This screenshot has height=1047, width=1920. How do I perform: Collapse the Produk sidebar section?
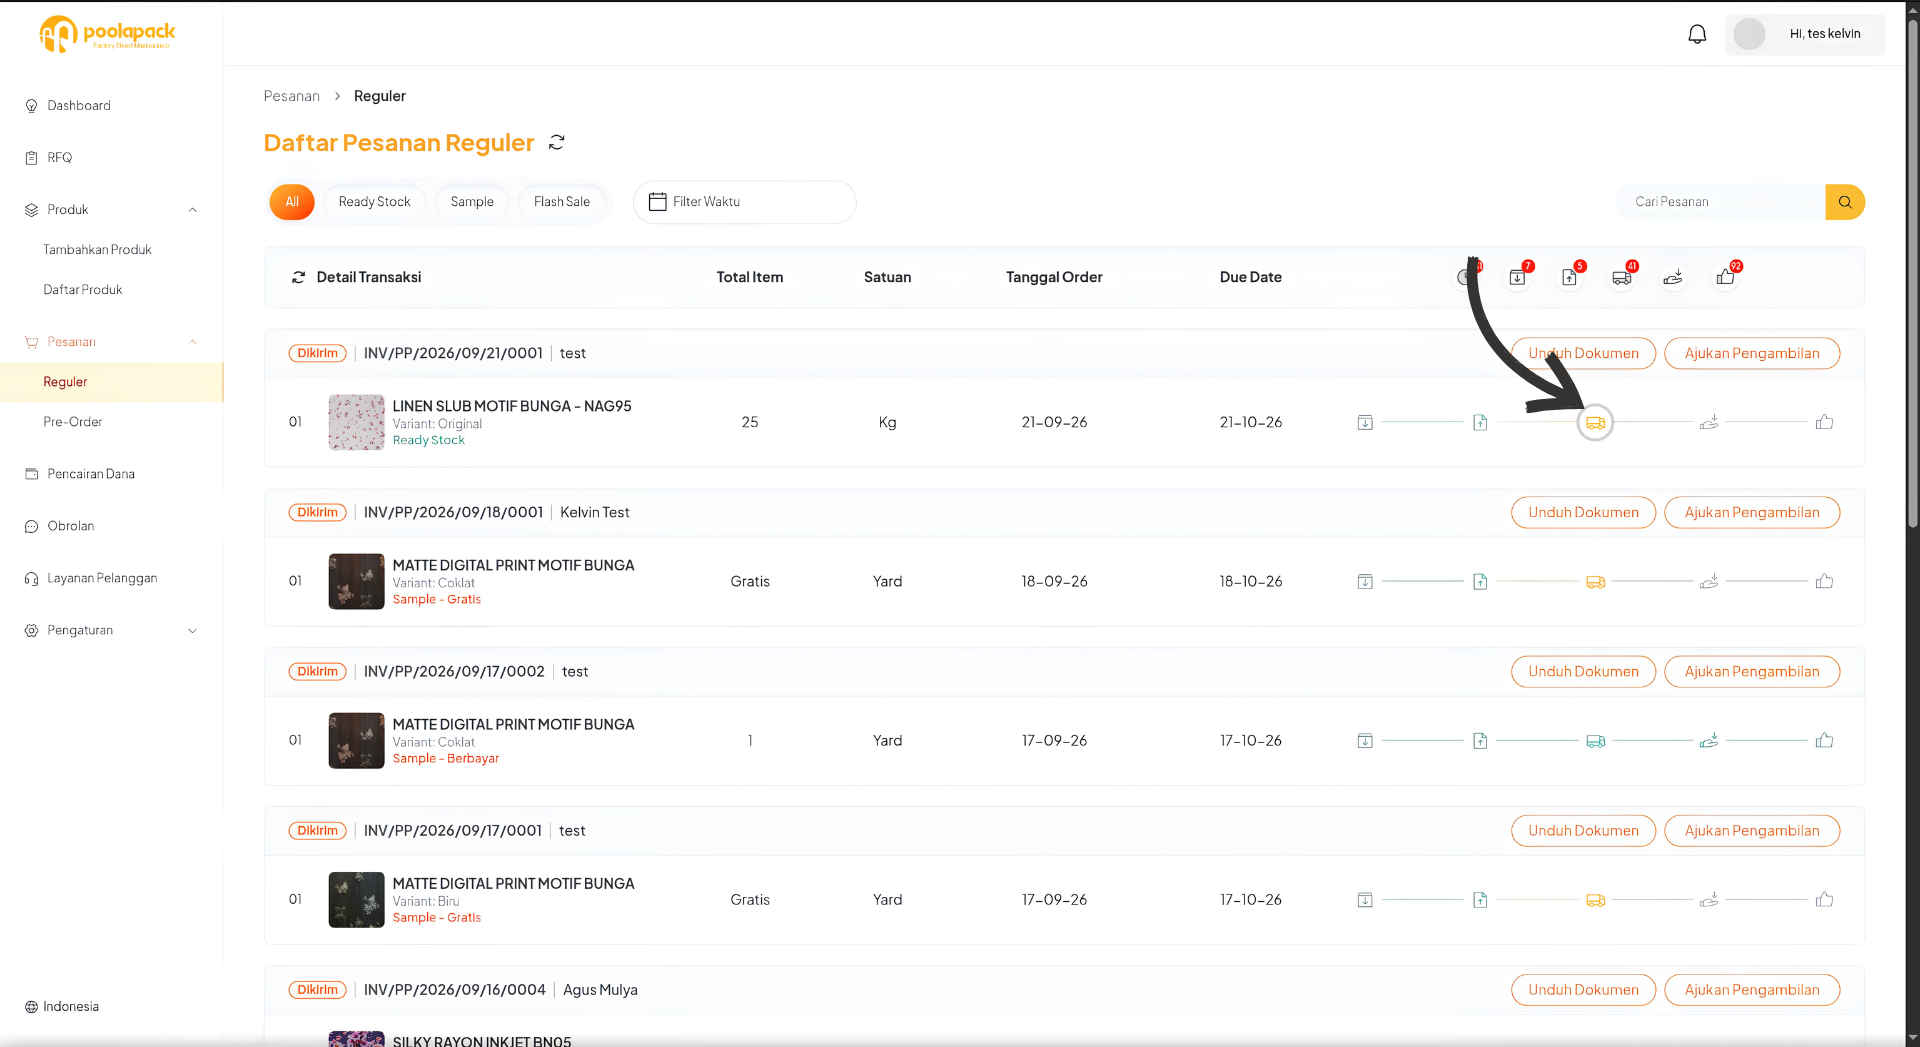point(193,210)
